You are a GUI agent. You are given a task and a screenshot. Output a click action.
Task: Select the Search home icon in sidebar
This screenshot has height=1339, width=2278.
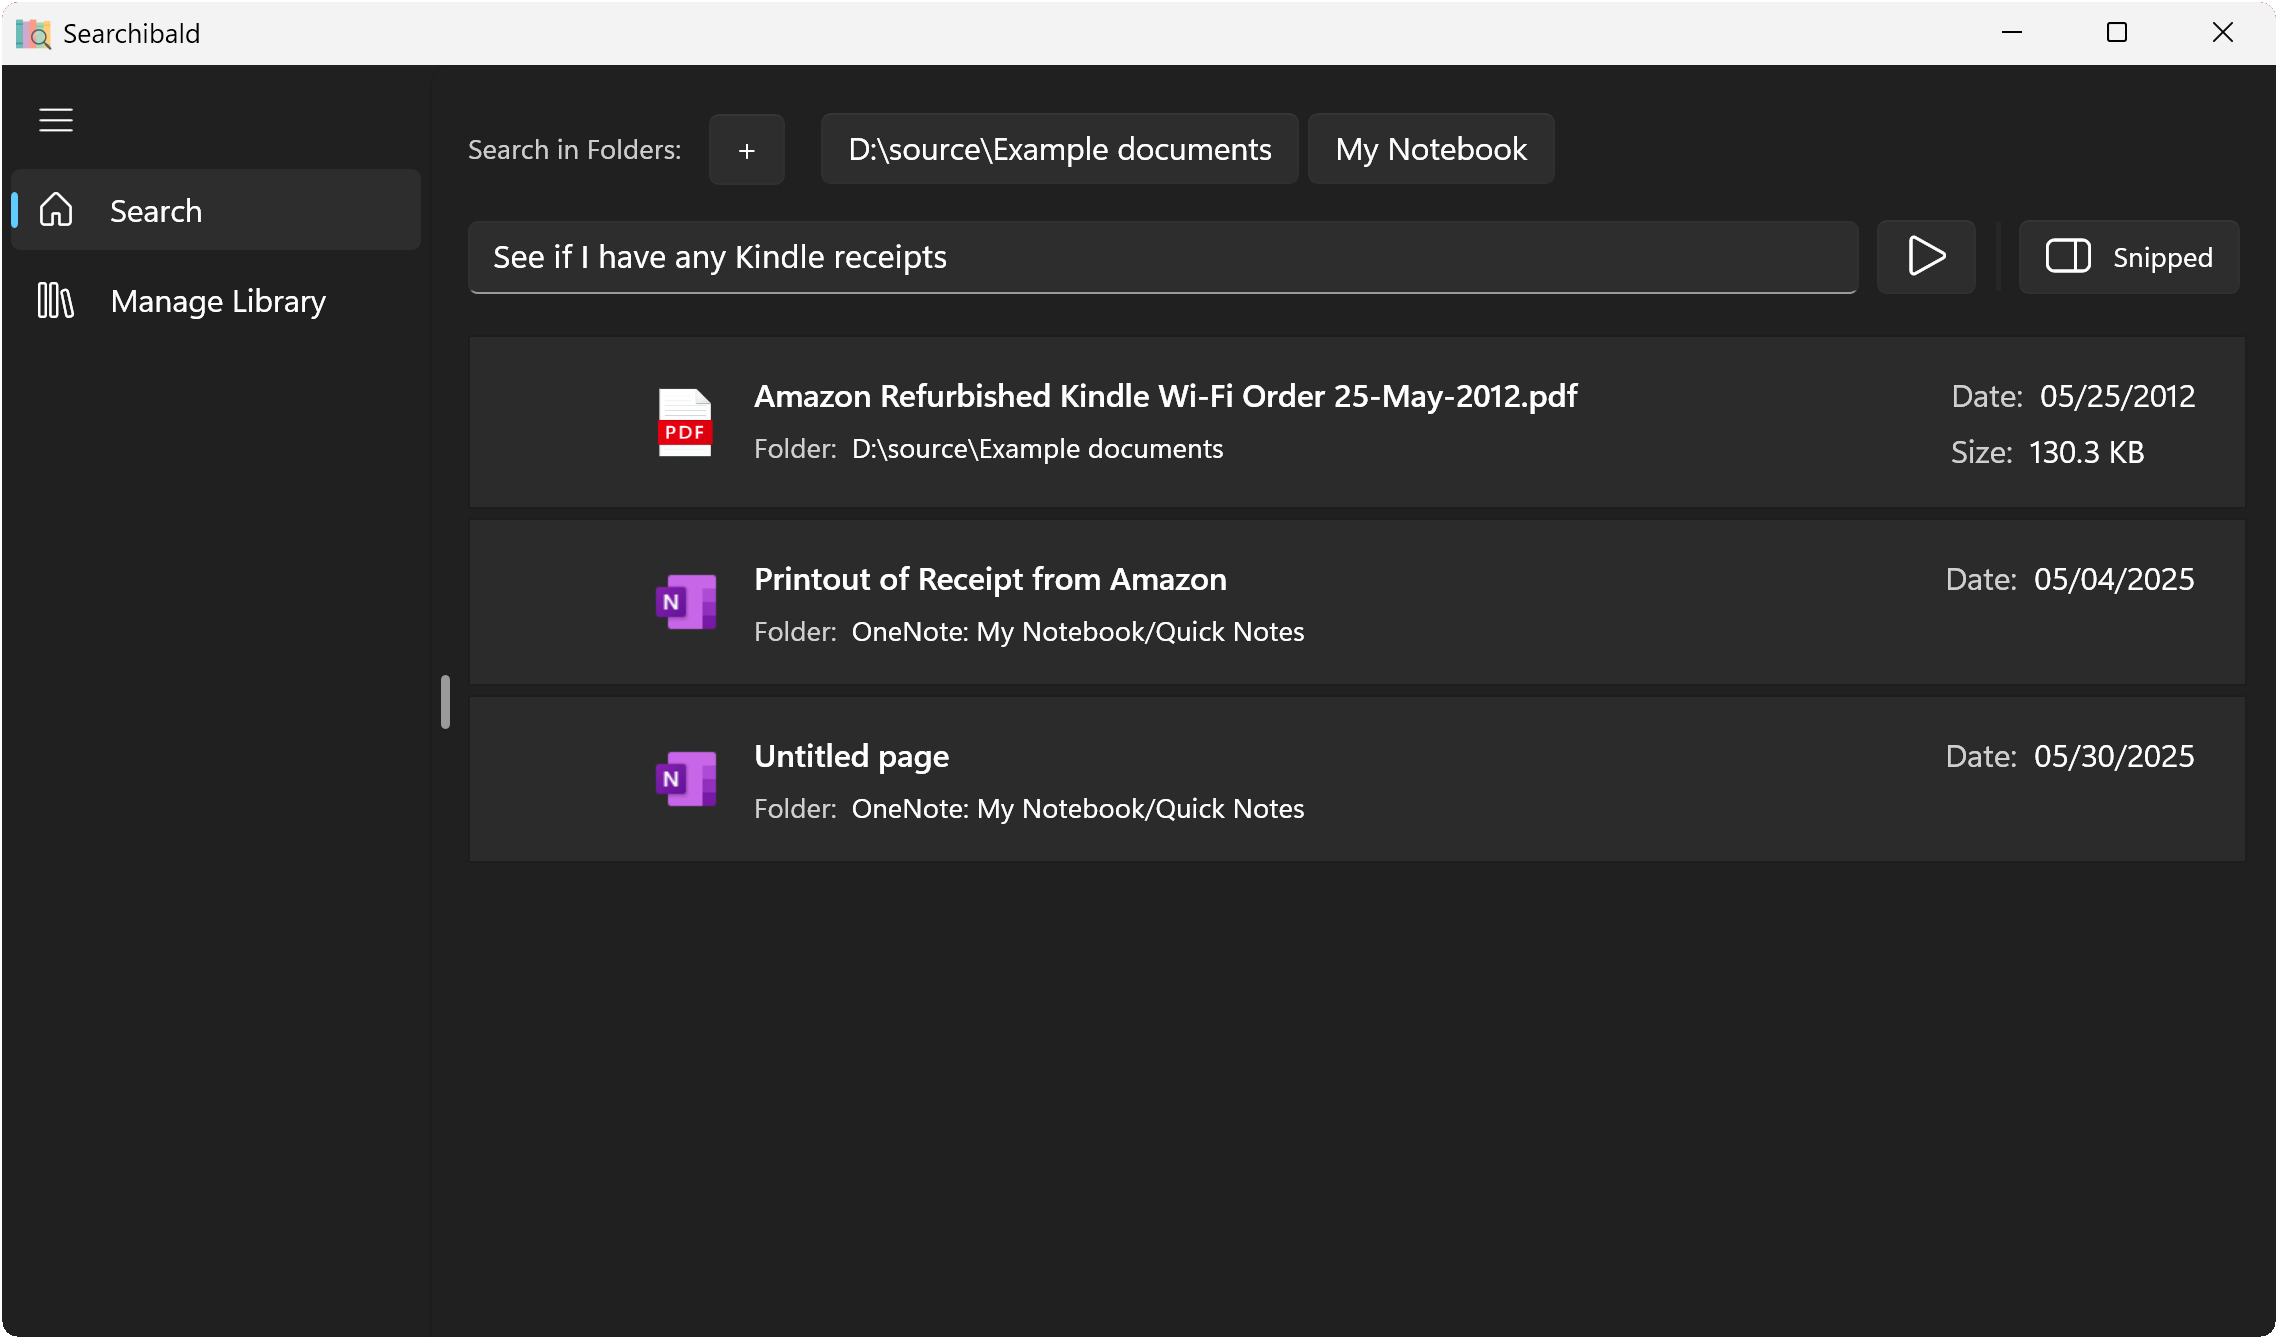click(x=56, y=209)
